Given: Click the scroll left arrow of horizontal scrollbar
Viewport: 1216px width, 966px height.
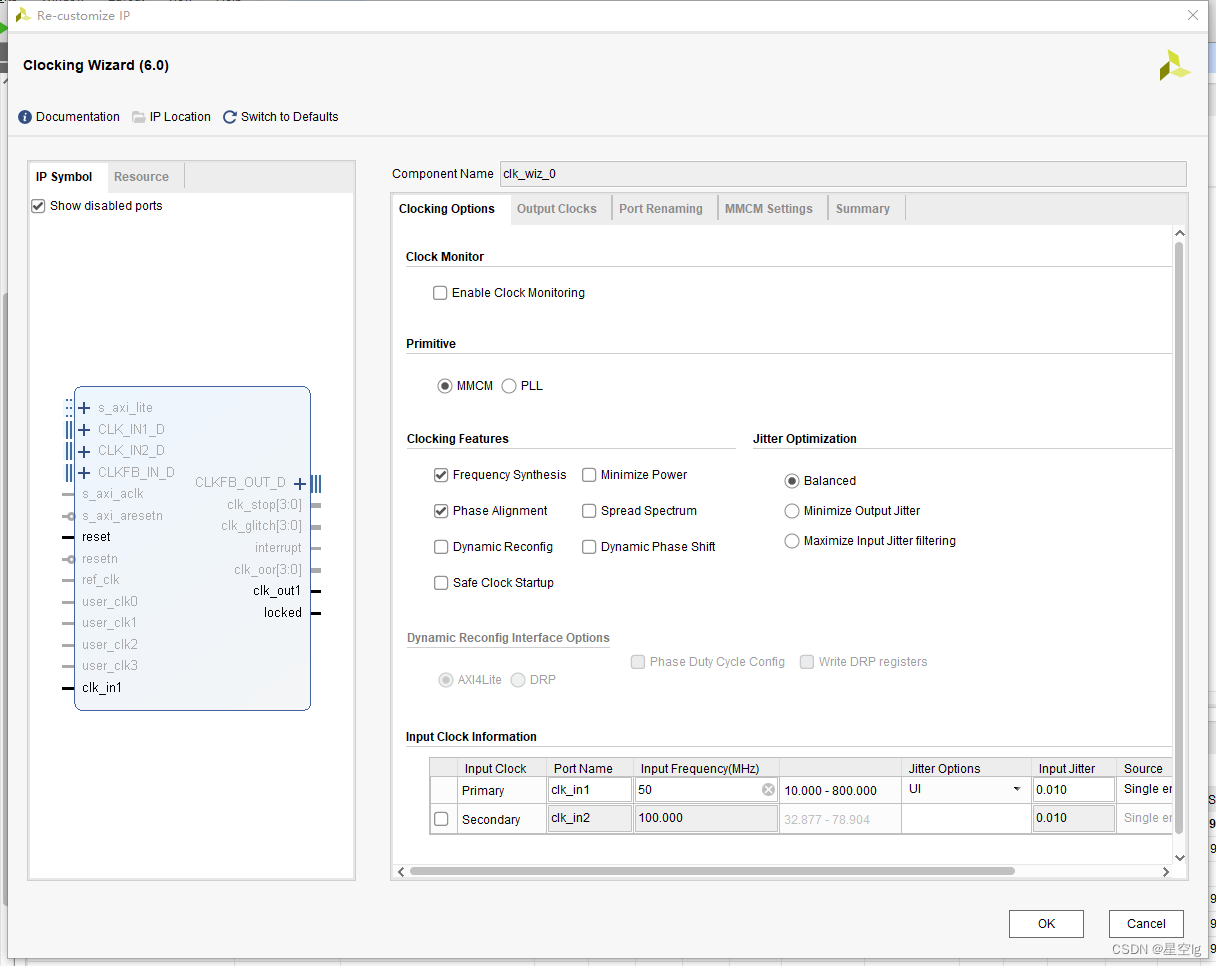Looking at the screenshot, I should pos(401,872).
